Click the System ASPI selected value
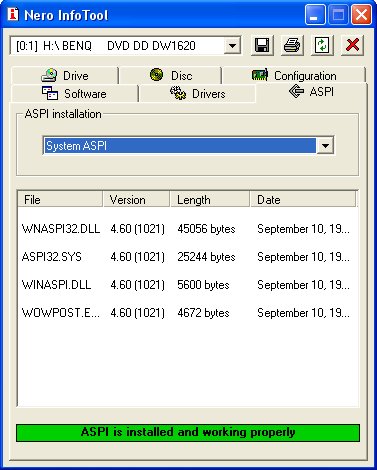Screen dimensions: 377x470 pos(180,146)
